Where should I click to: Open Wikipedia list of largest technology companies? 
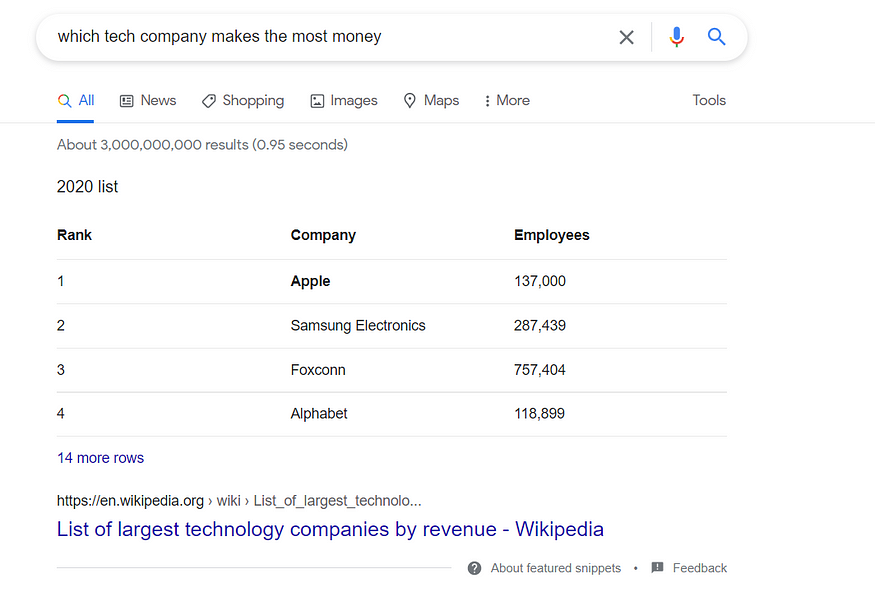(330, 529)
